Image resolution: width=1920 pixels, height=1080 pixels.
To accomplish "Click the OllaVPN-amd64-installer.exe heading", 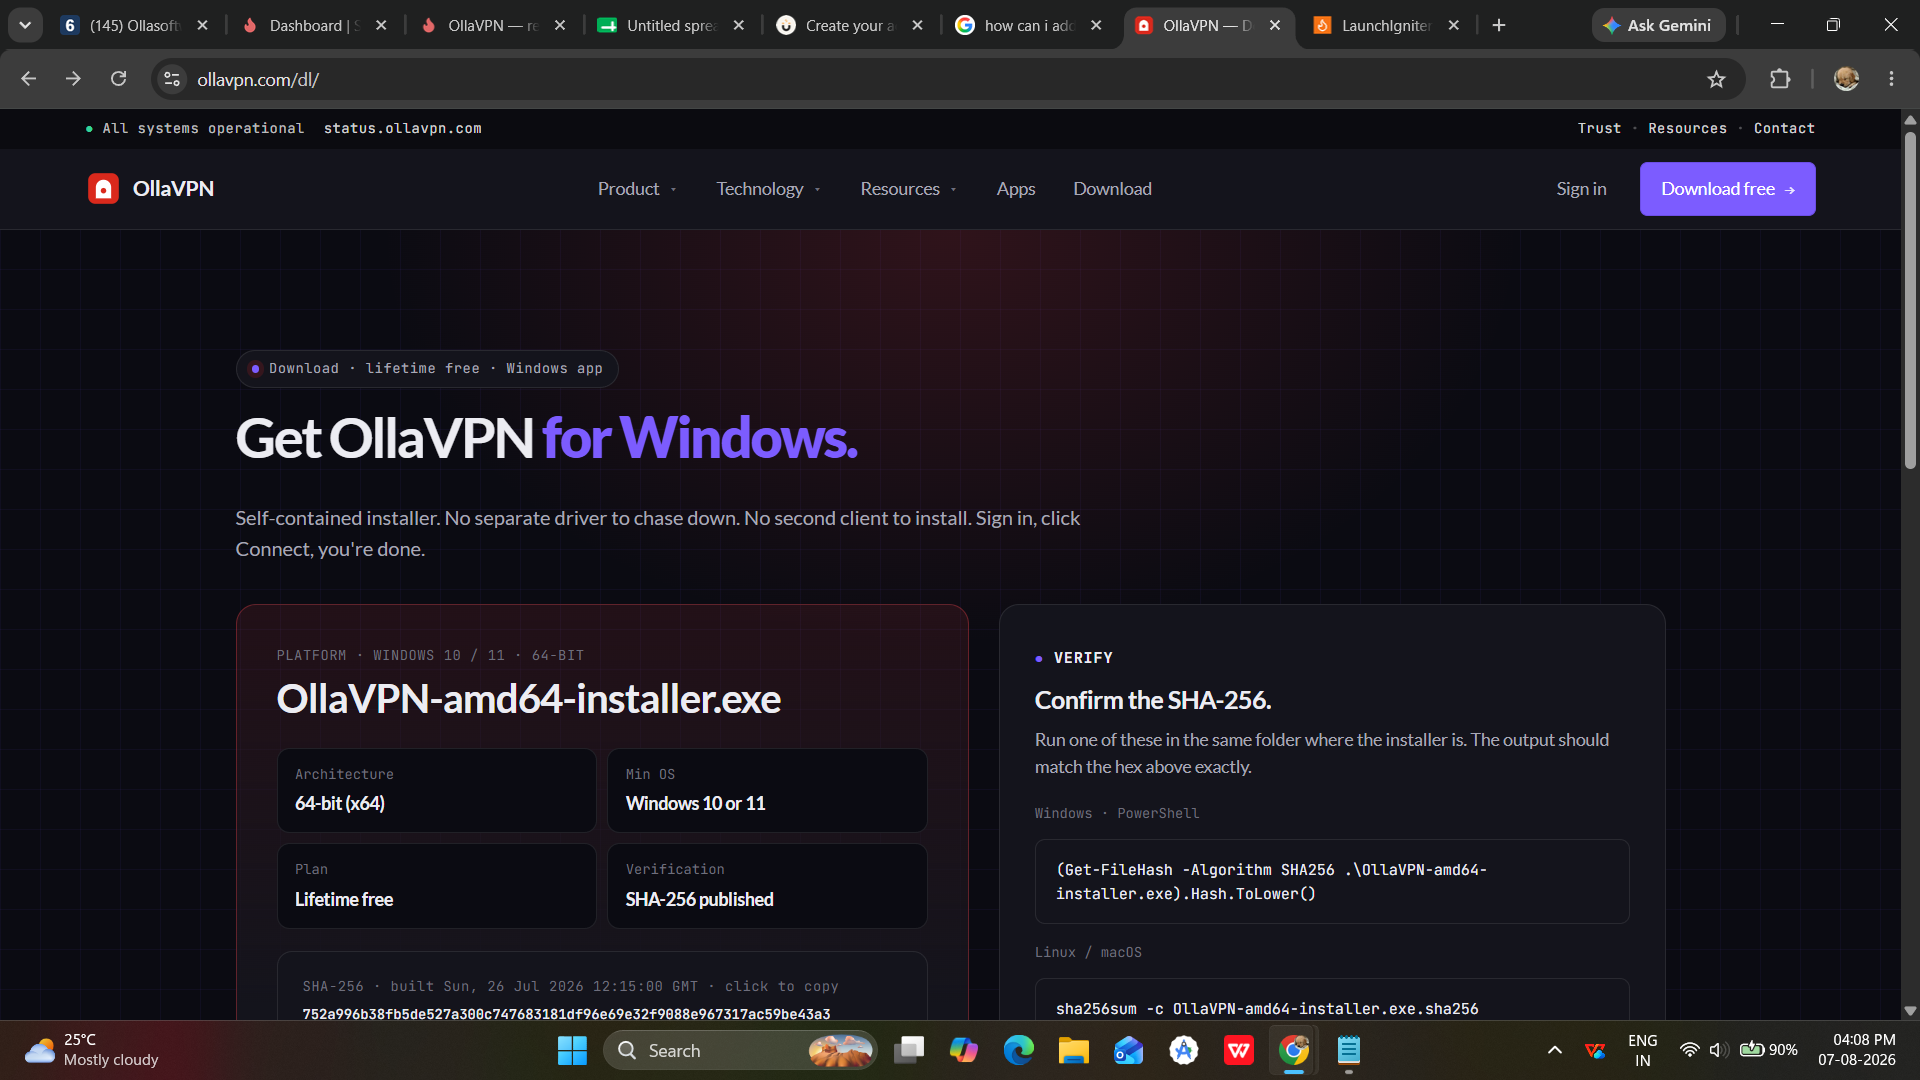I will tap(528, 699).
